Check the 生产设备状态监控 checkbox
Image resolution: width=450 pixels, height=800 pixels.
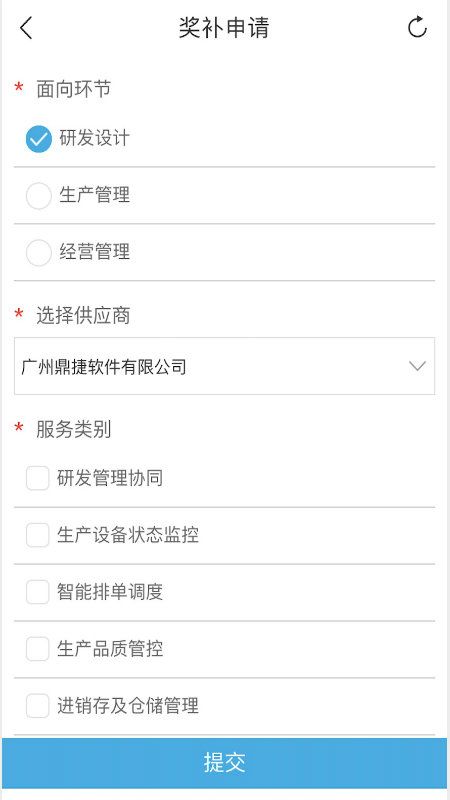point(38,535)
